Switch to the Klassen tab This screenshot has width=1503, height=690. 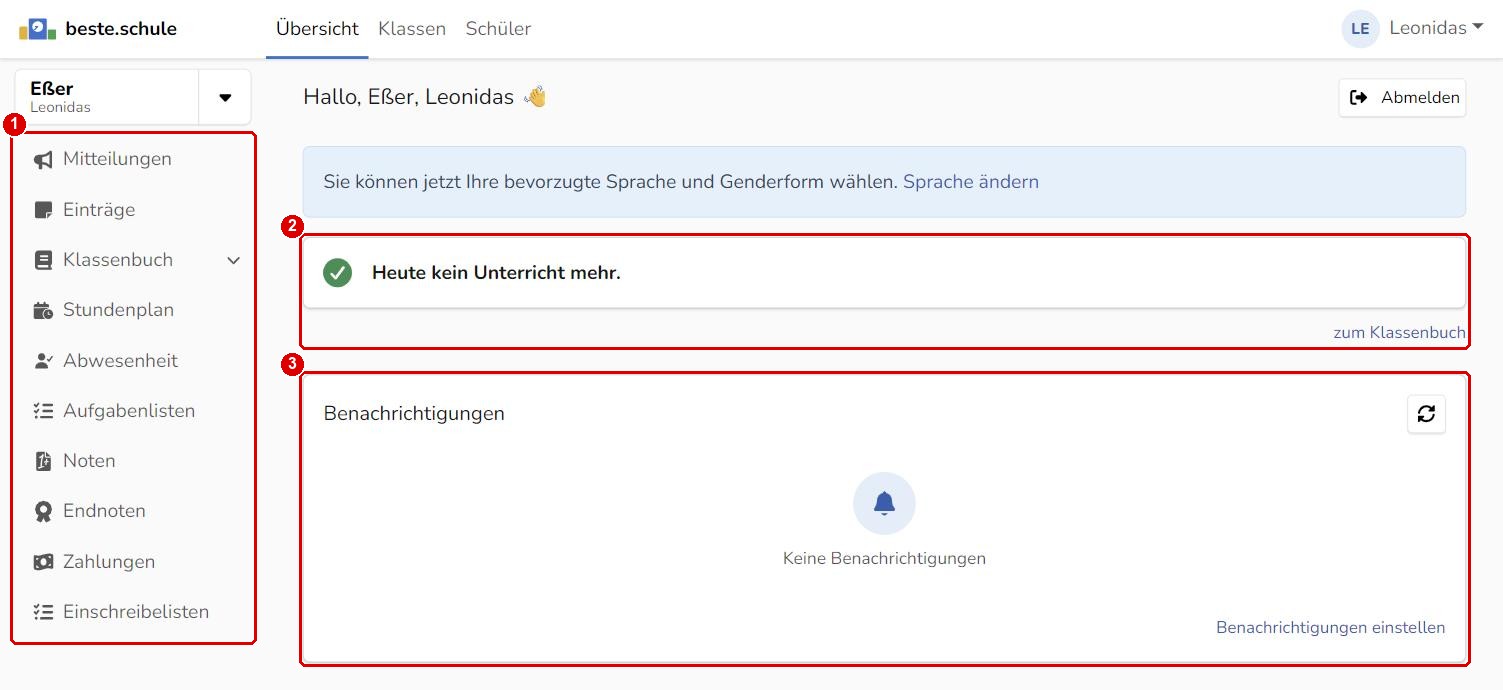[x=412, y=29]
